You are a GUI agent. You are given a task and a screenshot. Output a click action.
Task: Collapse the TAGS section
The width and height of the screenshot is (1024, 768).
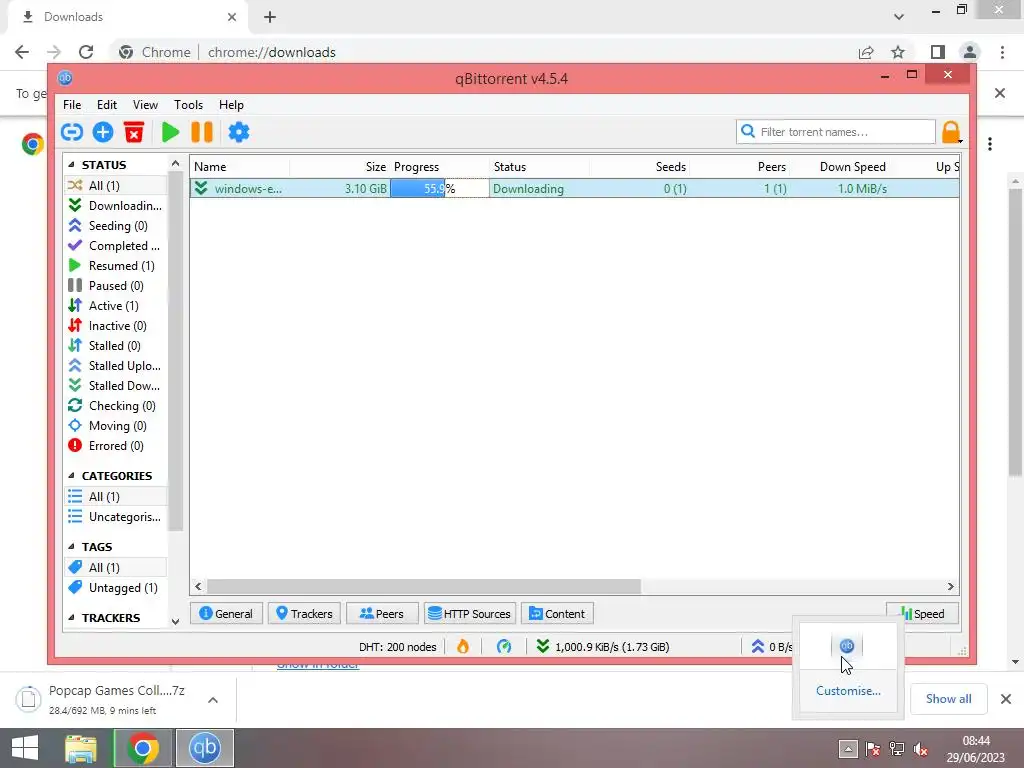71,547
